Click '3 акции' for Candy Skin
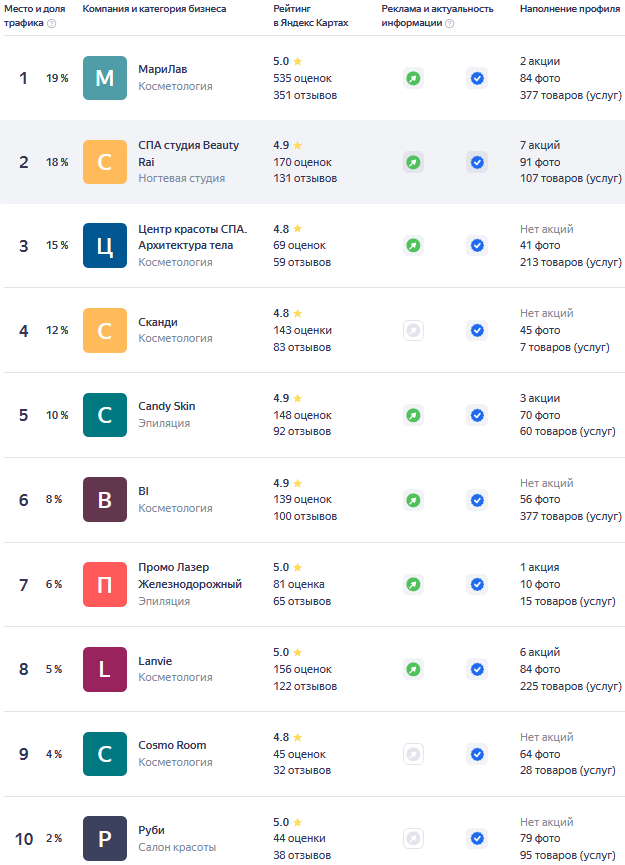625x865 pixels. click(x=540, y=398)
